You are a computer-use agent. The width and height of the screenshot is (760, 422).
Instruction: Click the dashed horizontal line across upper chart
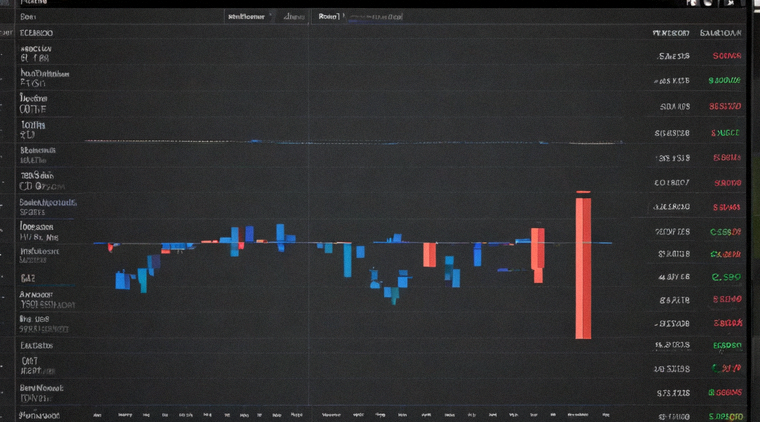point(354,142)
